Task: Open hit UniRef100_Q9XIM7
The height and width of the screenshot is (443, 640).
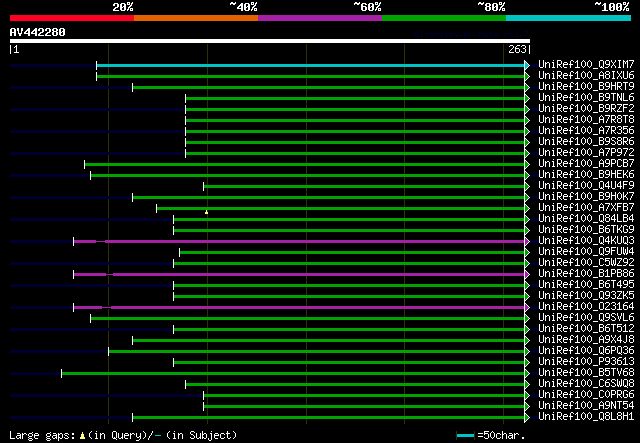Action: tap(586, 65)
